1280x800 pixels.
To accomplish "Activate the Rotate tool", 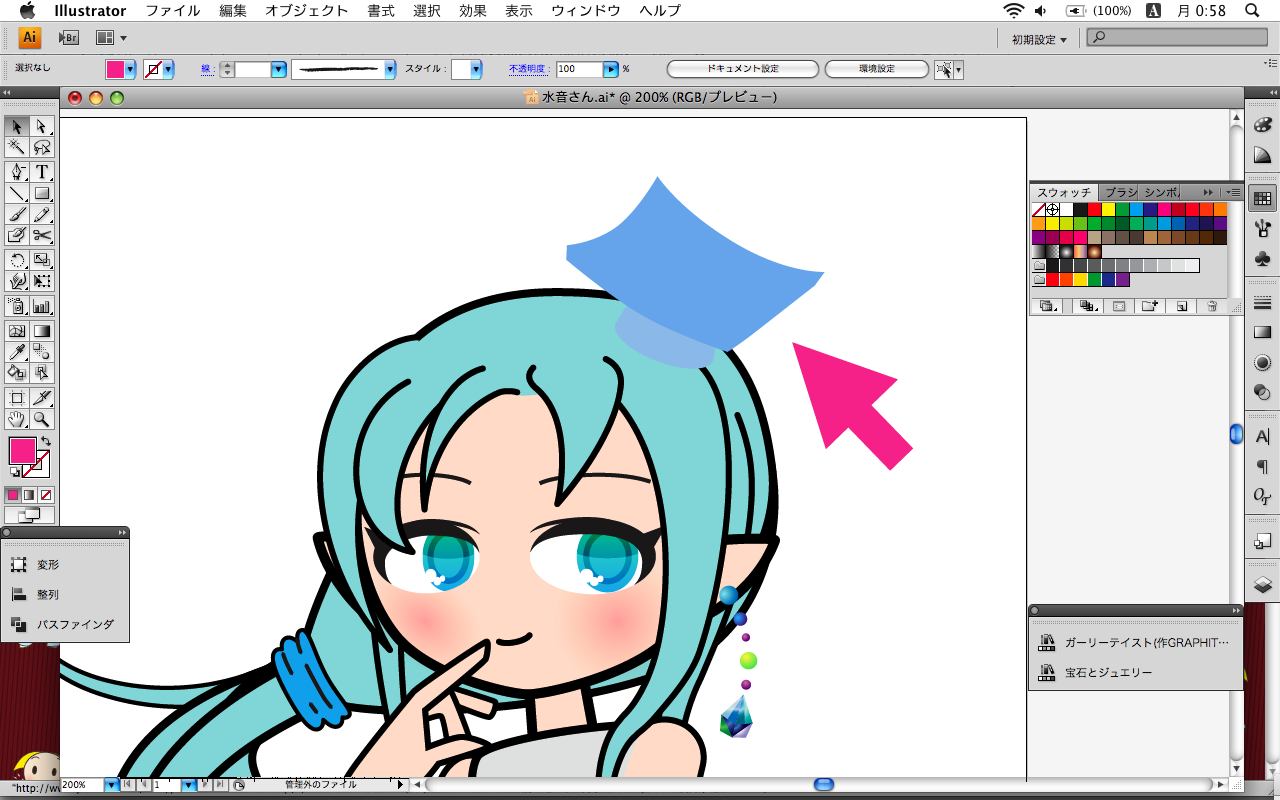I will point(17,260).
